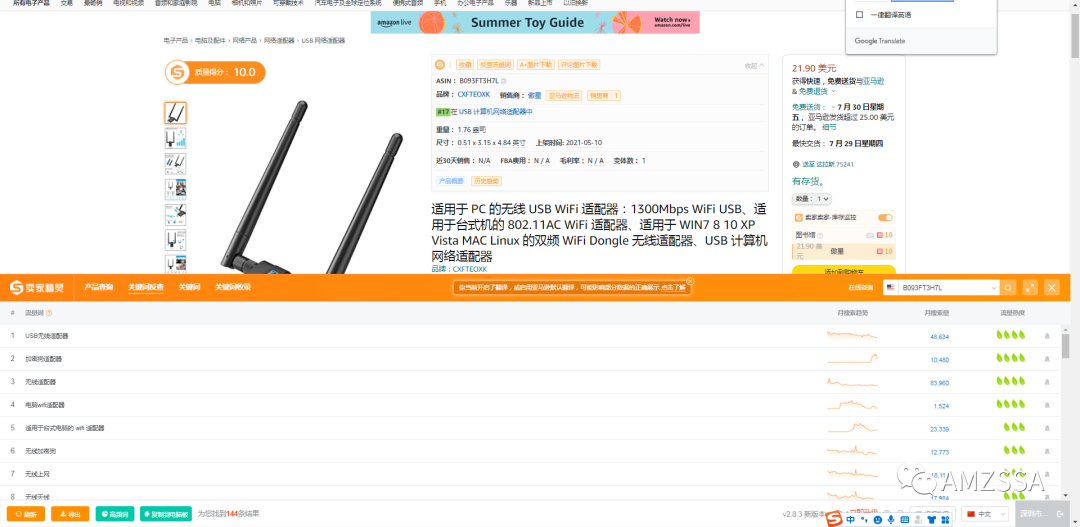Switch to 关键词收录 tab
This screenshot has width=1080, height=527.
coord(233,287)
